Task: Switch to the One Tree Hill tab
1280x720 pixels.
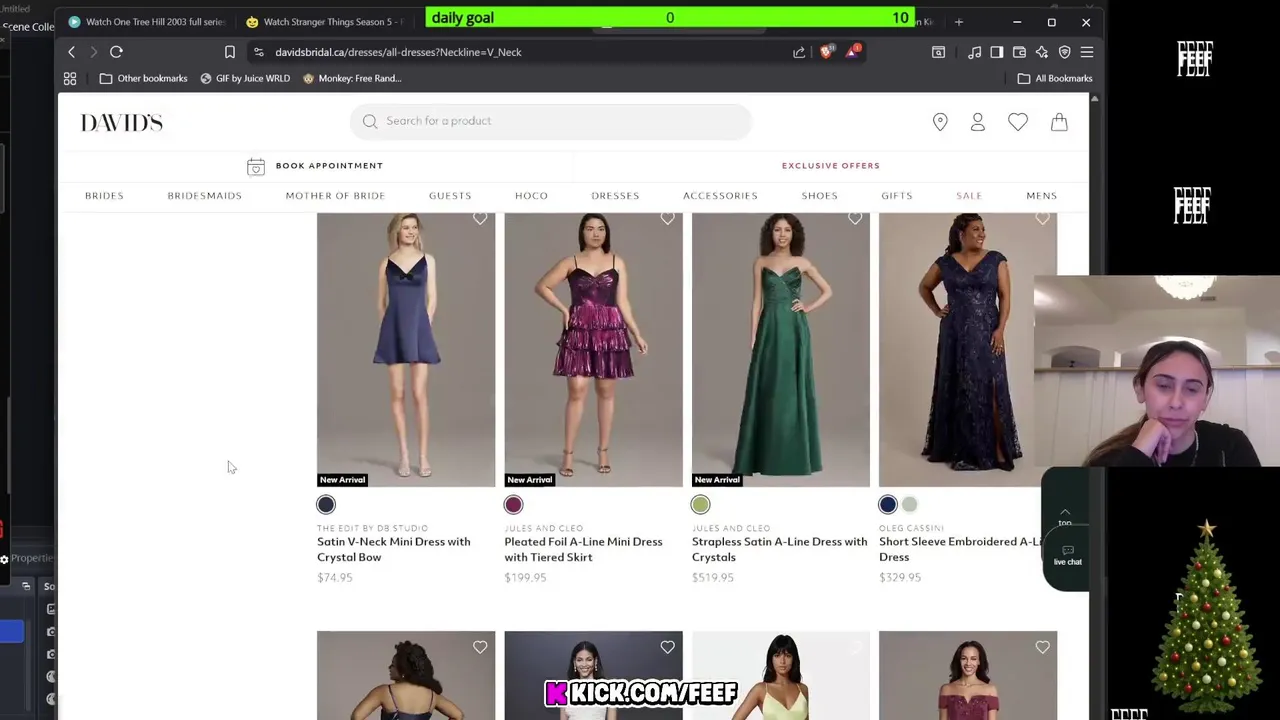Action: pyautogui.click(x=145, y=21)
